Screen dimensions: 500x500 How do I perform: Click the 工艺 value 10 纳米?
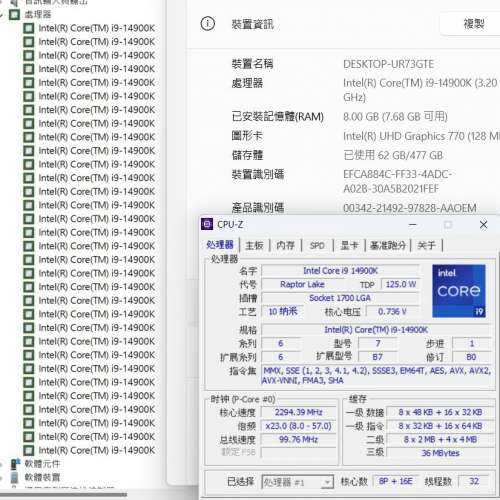click(283, 311)
